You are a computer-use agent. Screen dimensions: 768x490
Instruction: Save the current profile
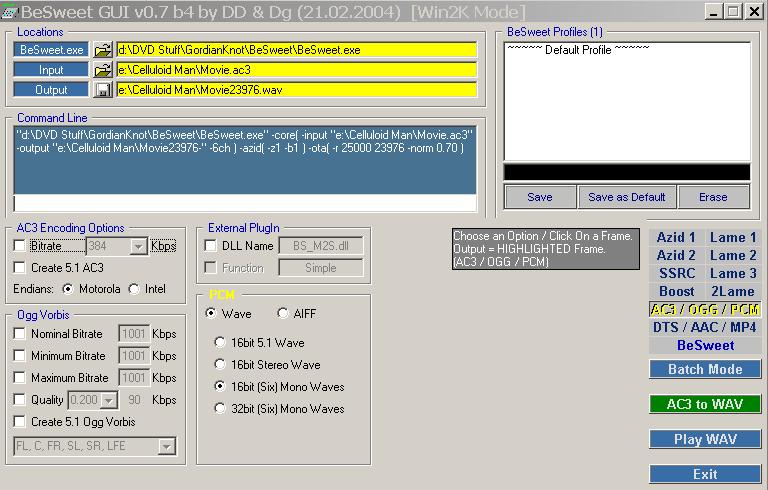tap(540, 197)
